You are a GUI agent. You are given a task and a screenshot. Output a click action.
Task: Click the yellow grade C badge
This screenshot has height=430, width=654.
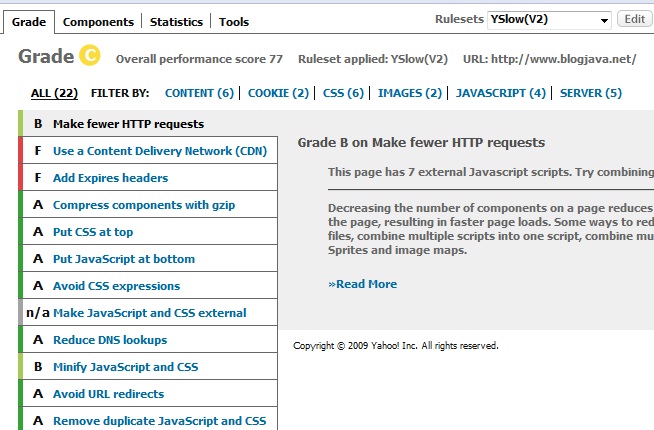[89, 57]
